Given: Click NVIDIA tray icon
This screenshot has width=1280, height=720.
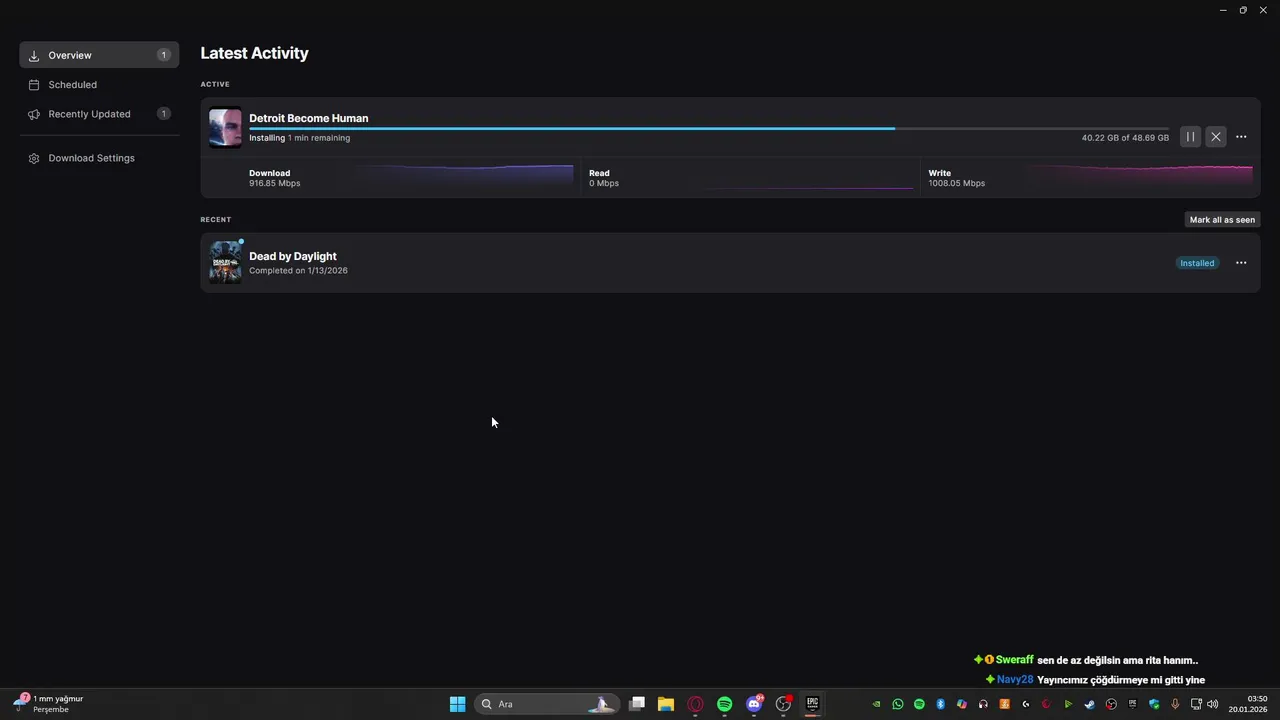Looking at the screenshot, I should (x=876, y=704).
